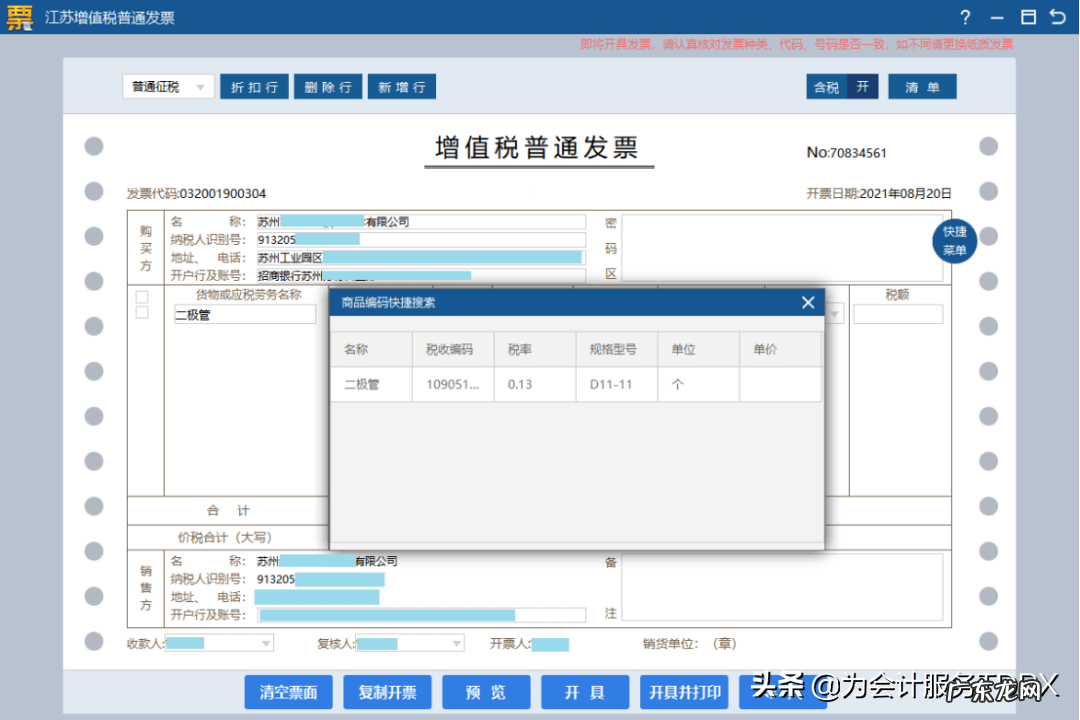The height and width of the screenshot is (720, 1080).
Task: Click the 票 app logo icon
Action: (x=19, y=17)
